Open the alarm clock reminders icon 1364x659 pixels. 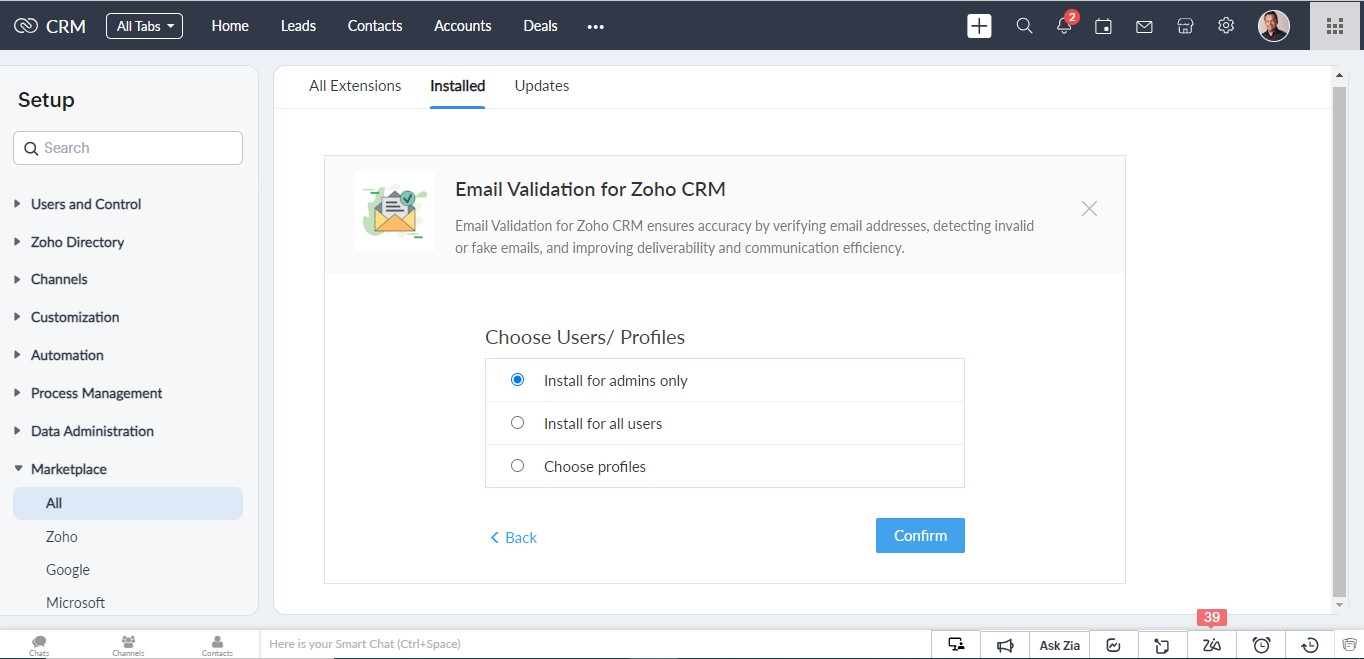(x=1262, y=645)
